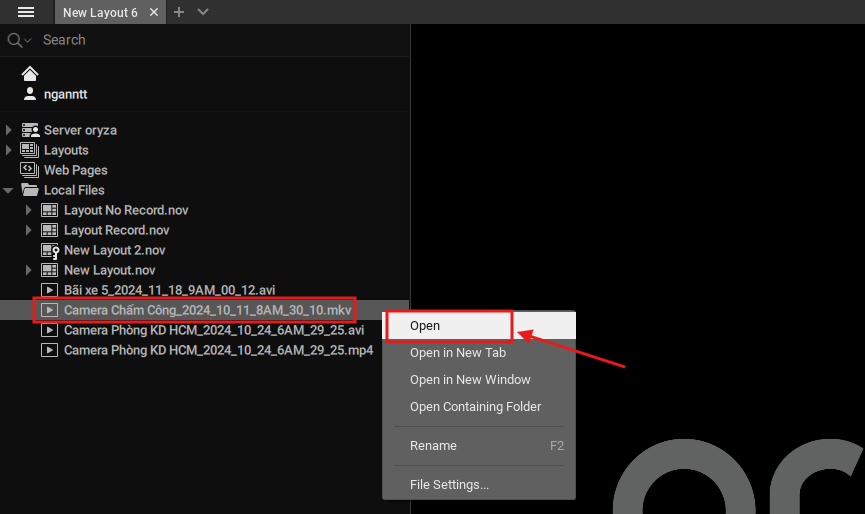Image resolution: width=865 pixels, height=514 pixels.
Task: Expand the Server oryza node
Action: pyautogui.click(x=8, y=130)
